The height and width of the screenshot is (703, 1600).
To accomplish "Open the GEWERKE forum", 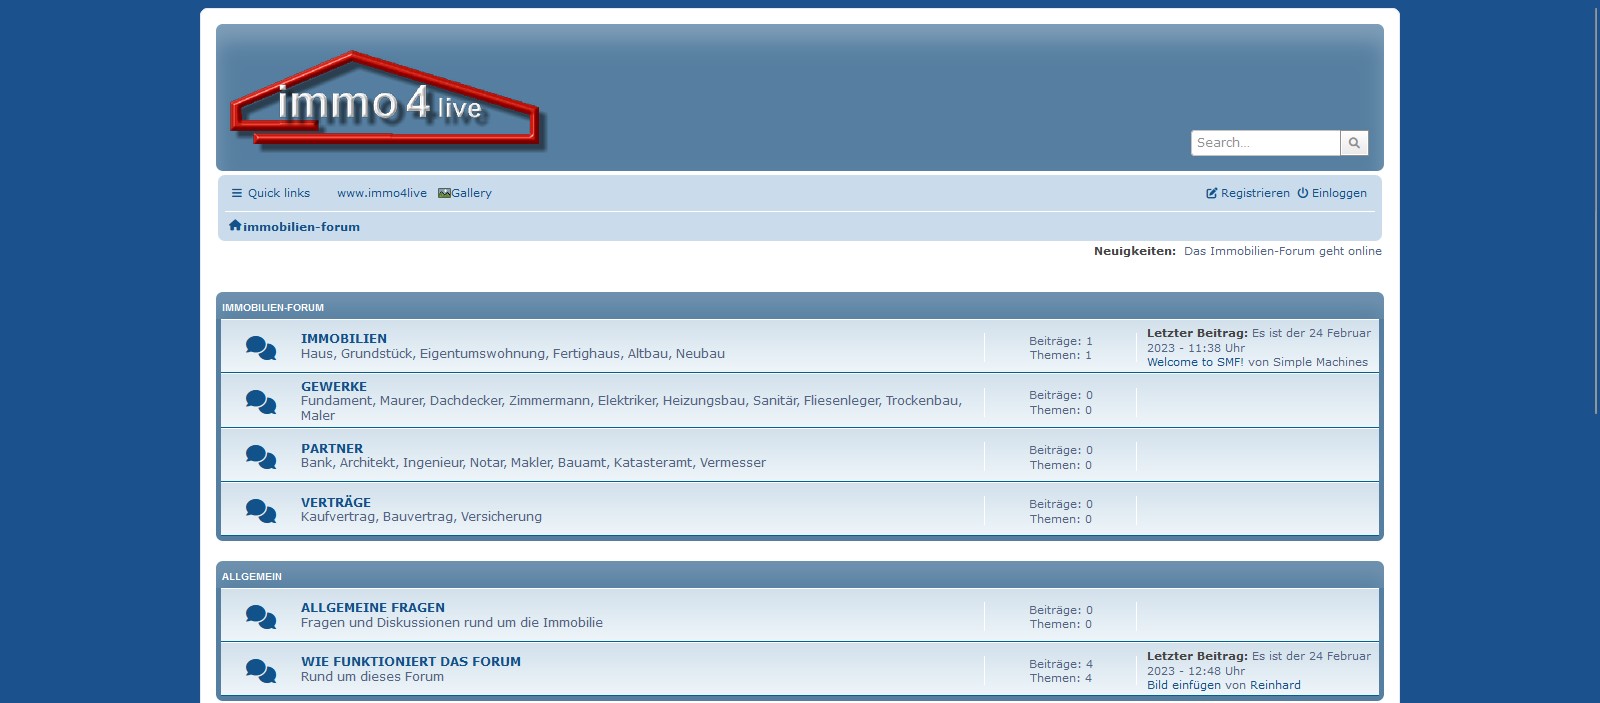I will [x=334, y=387].
